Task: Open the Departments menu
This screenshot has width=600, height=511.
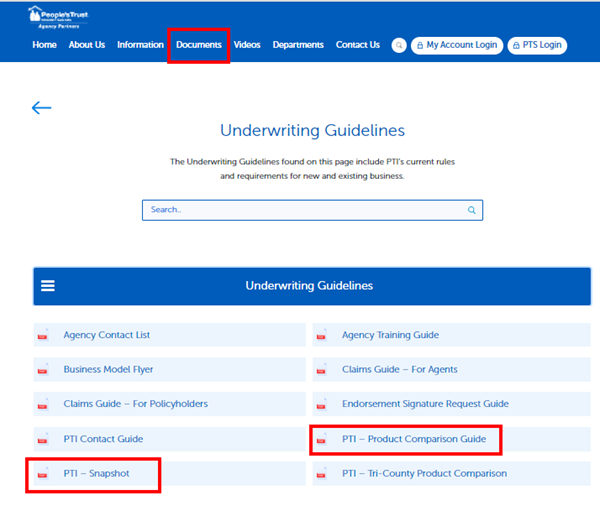Action: pyautogui.click(x=298, y=45)
